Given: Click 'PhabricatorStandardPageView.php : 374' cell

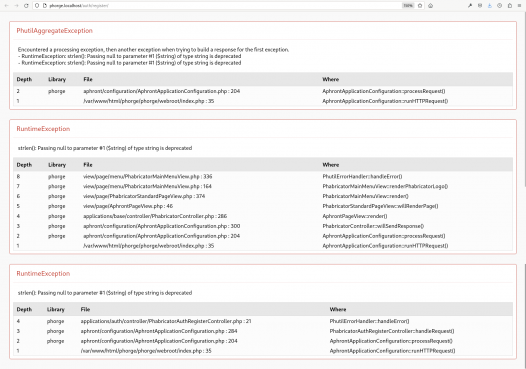Looking at the screenshot, I should click(144, 196).
